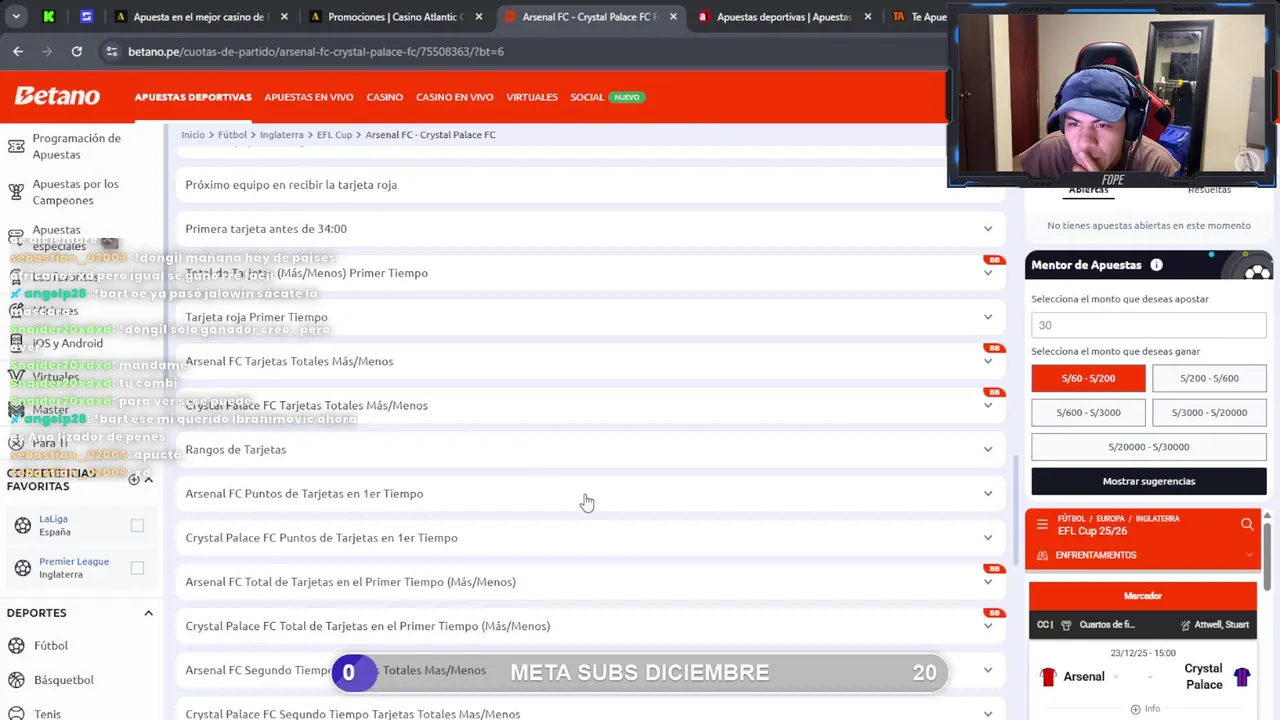Tick the LaLiga España checkbox

pyautogui.click(x=137, y=525)
